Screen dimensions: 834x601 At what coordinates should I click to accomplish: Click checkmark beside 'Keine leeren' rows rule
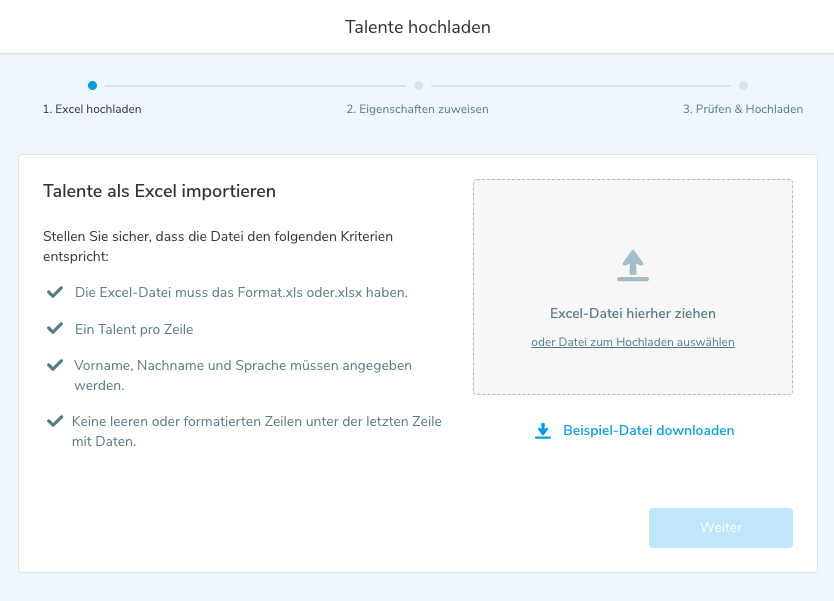(x=54, y=422)
